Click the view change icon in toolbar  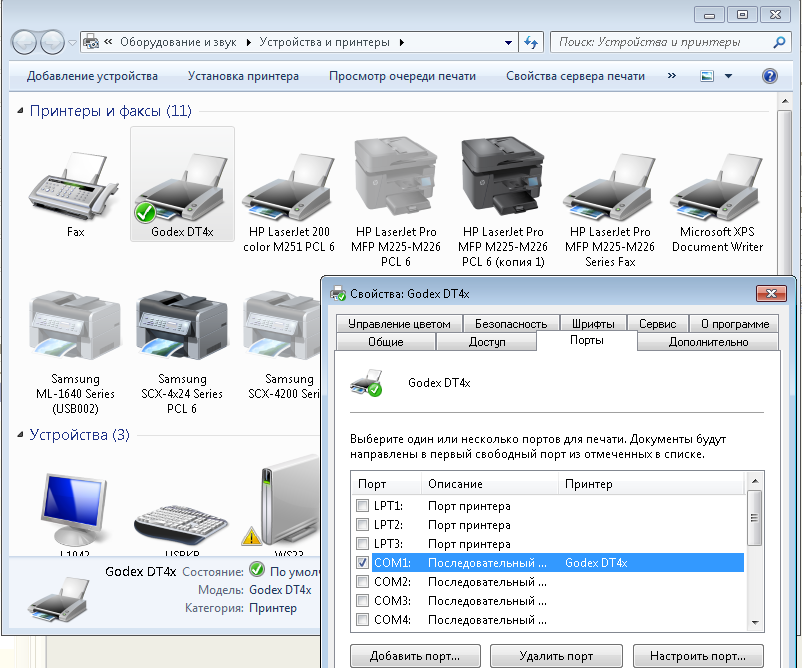[707, 76]
